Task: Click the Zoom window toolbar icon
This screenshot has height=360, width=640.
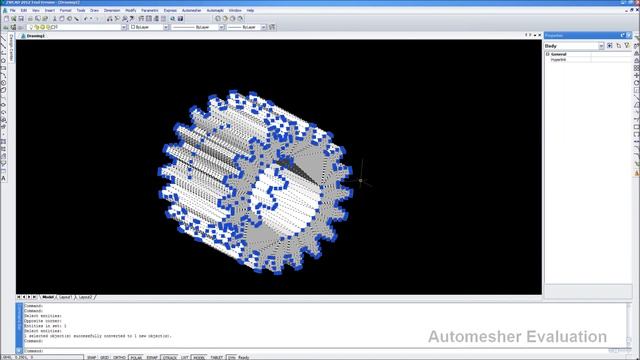Action: tap(125, 19)
